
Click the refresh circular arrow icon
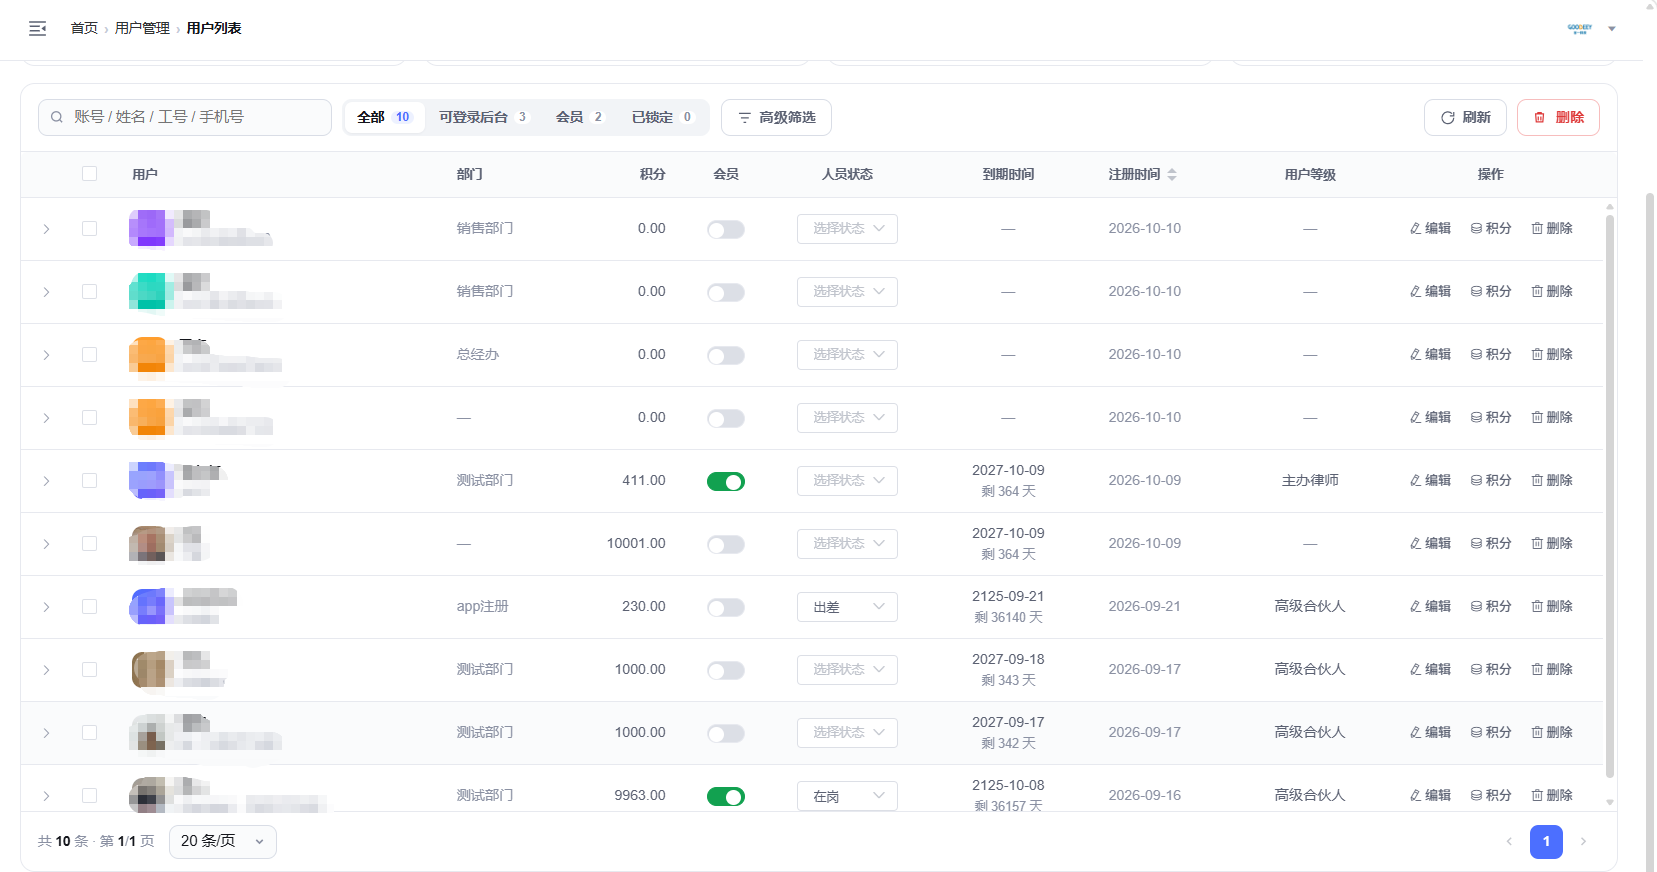click(1447, 118)
